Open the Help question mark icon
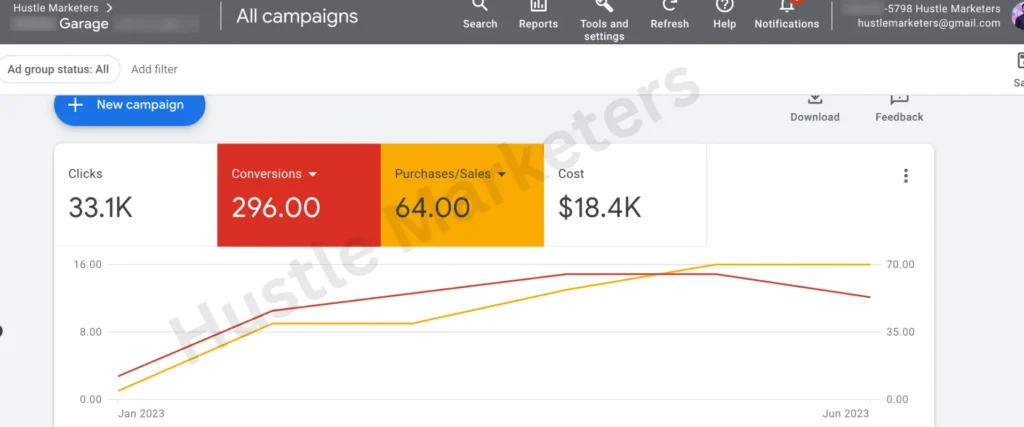Screen dimensions: 1024x427 724,6
